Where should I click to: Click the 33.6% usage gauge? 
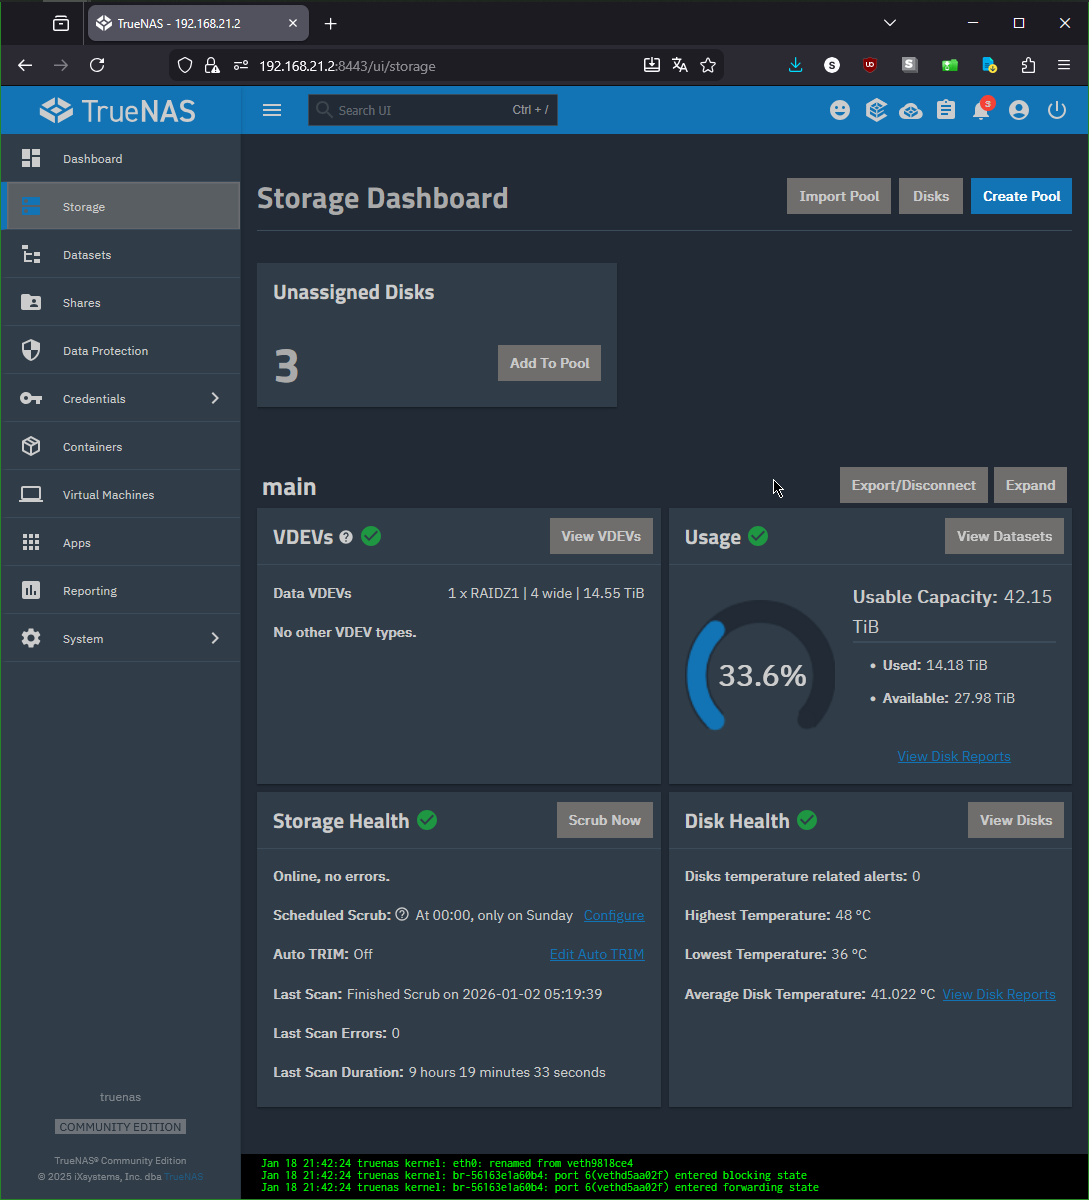pos(761,676)
